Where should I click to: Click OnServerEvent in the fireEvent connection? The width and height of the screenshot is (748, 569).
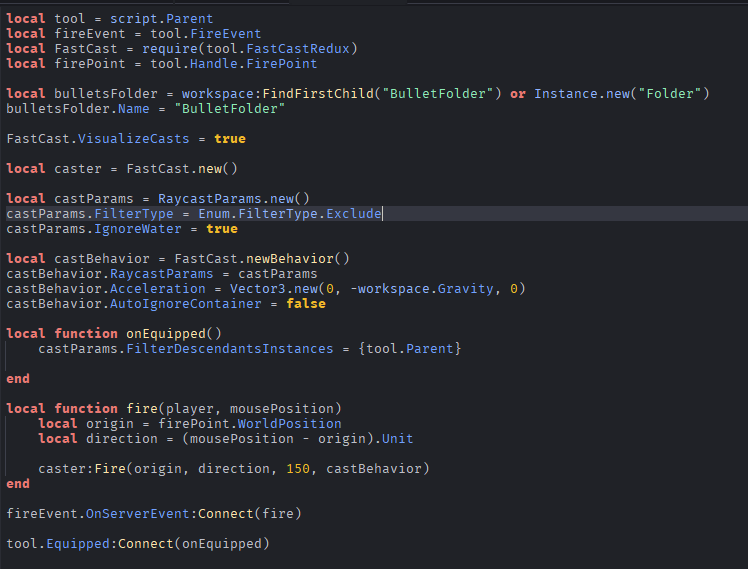point(137,514)
